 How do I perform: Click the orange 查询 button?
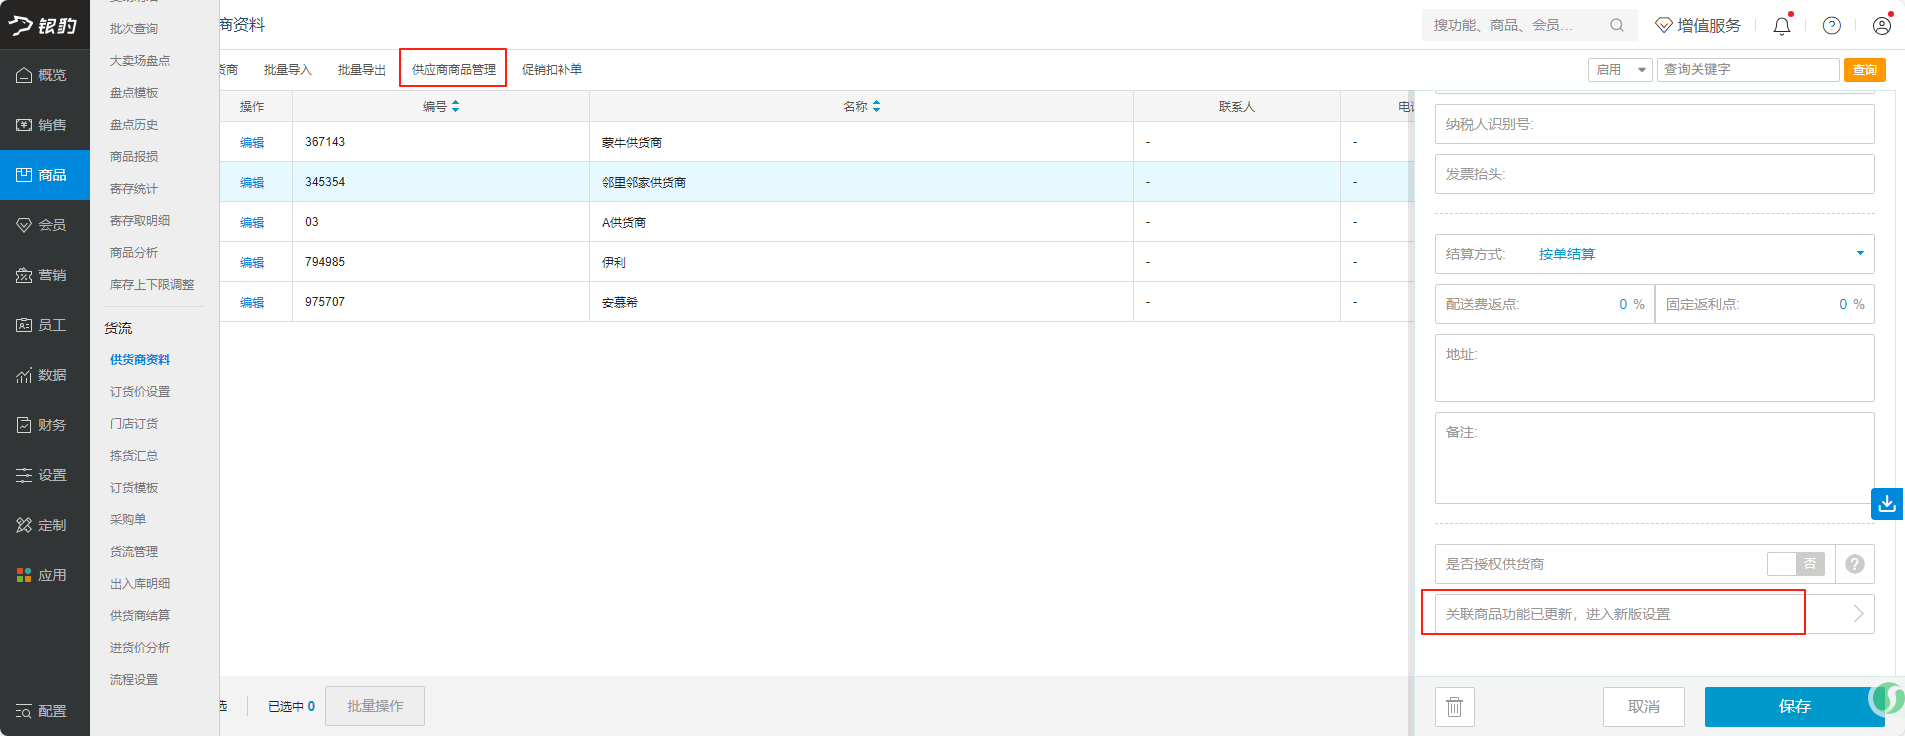click(x=1865, y=69)
